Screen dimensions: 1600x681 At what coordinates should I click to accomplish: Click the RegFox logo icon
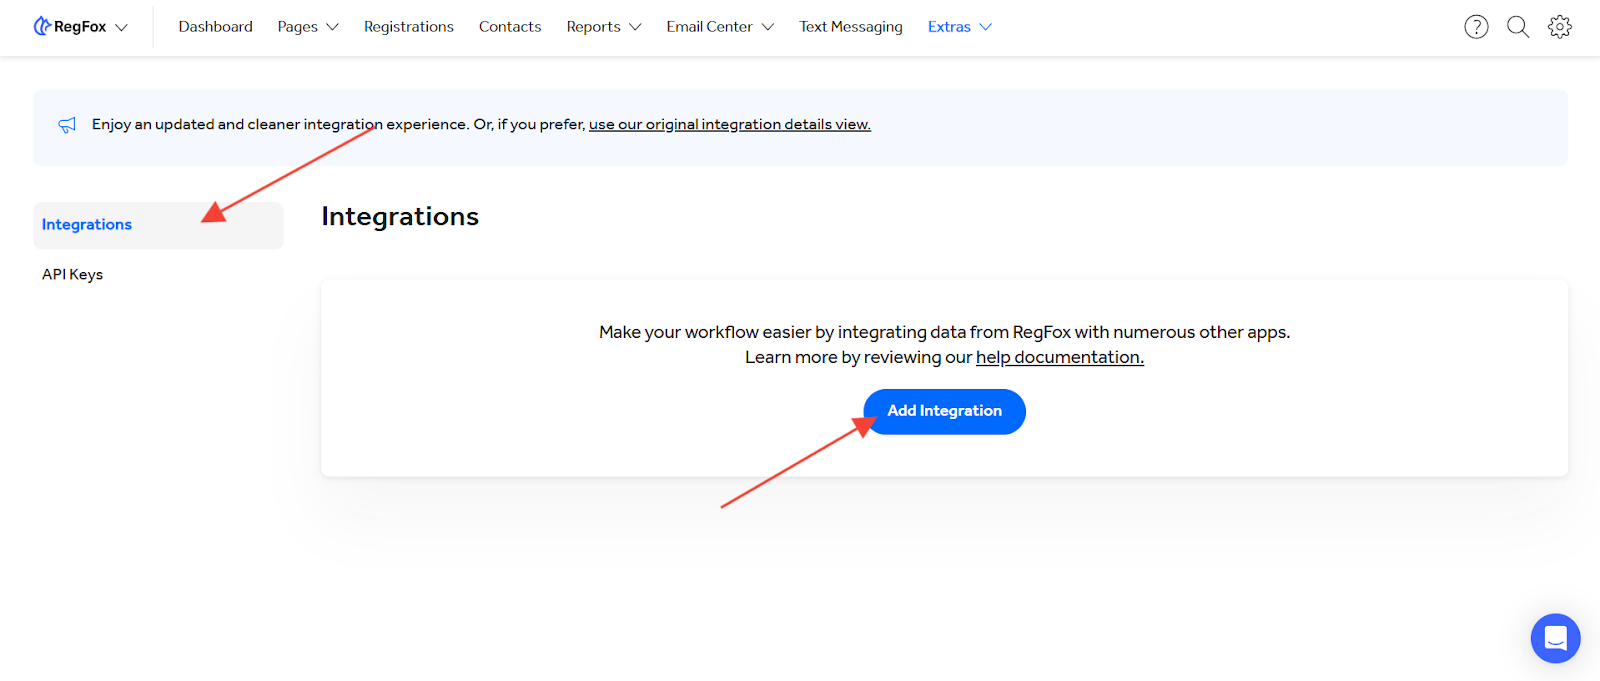42,26
